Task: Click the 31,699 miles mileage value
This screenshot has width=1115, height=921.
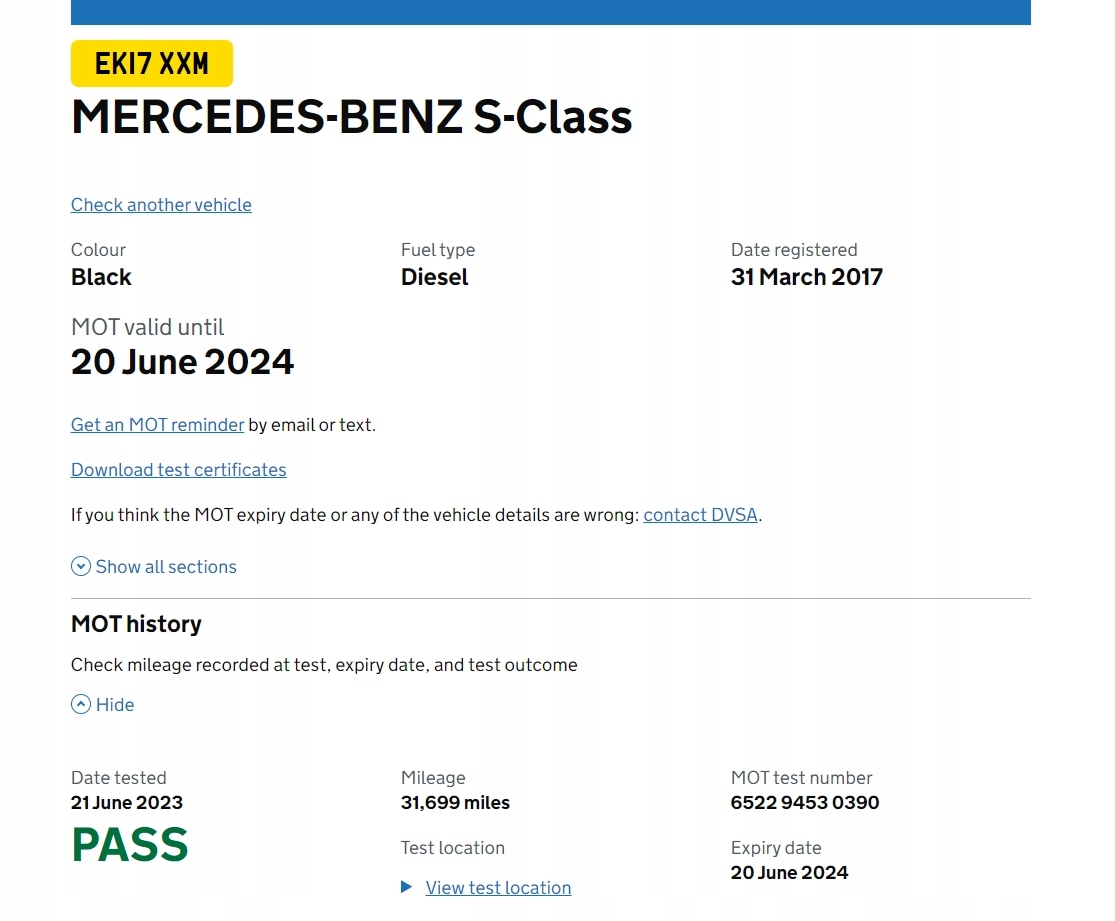Action: (455, 803)
